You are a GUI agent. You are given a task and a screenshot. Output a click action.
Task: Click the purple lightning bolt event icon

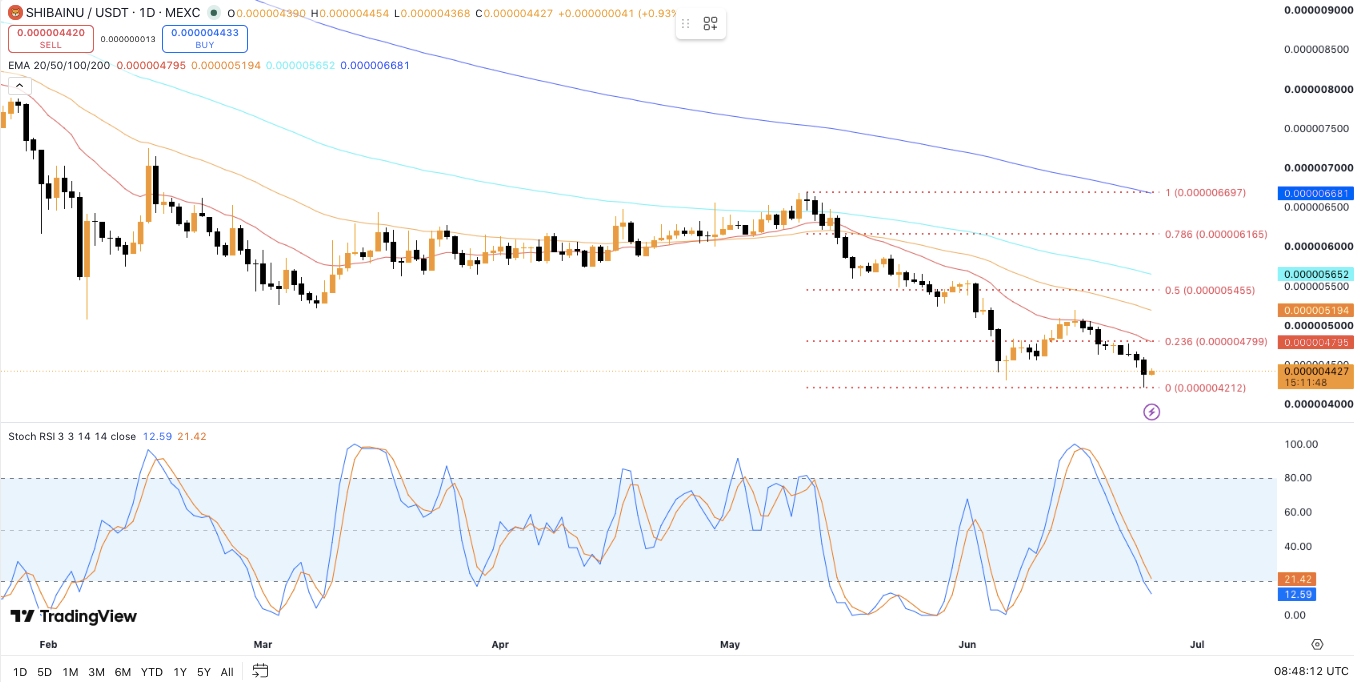pyautogui.click(x=1151, y=412)
